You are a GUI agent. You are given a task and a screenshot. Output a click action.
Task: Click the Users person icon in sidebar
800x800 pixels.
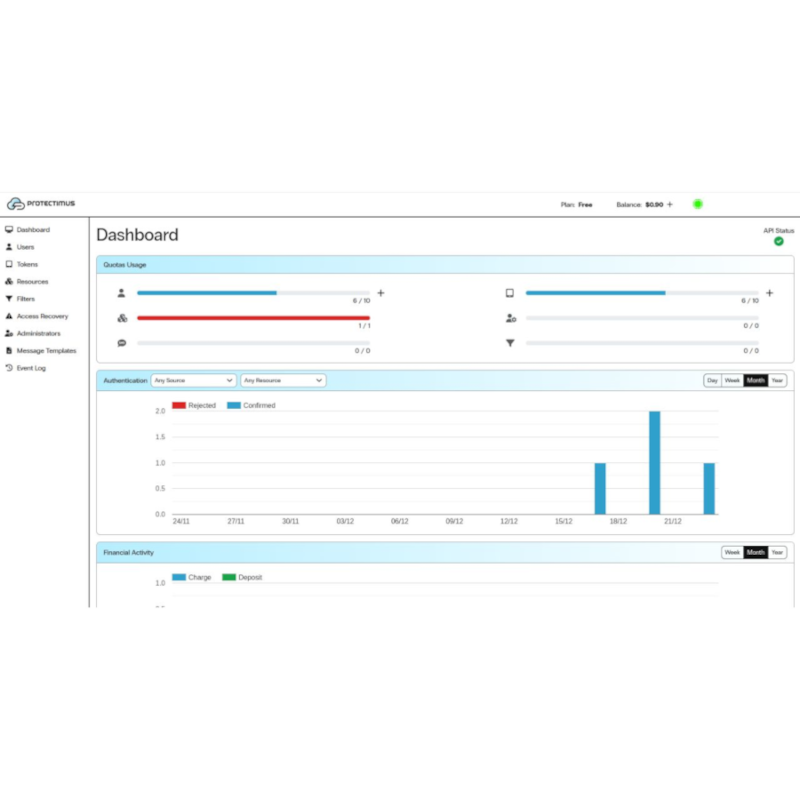pyautogui.click(x=9, y=247)
